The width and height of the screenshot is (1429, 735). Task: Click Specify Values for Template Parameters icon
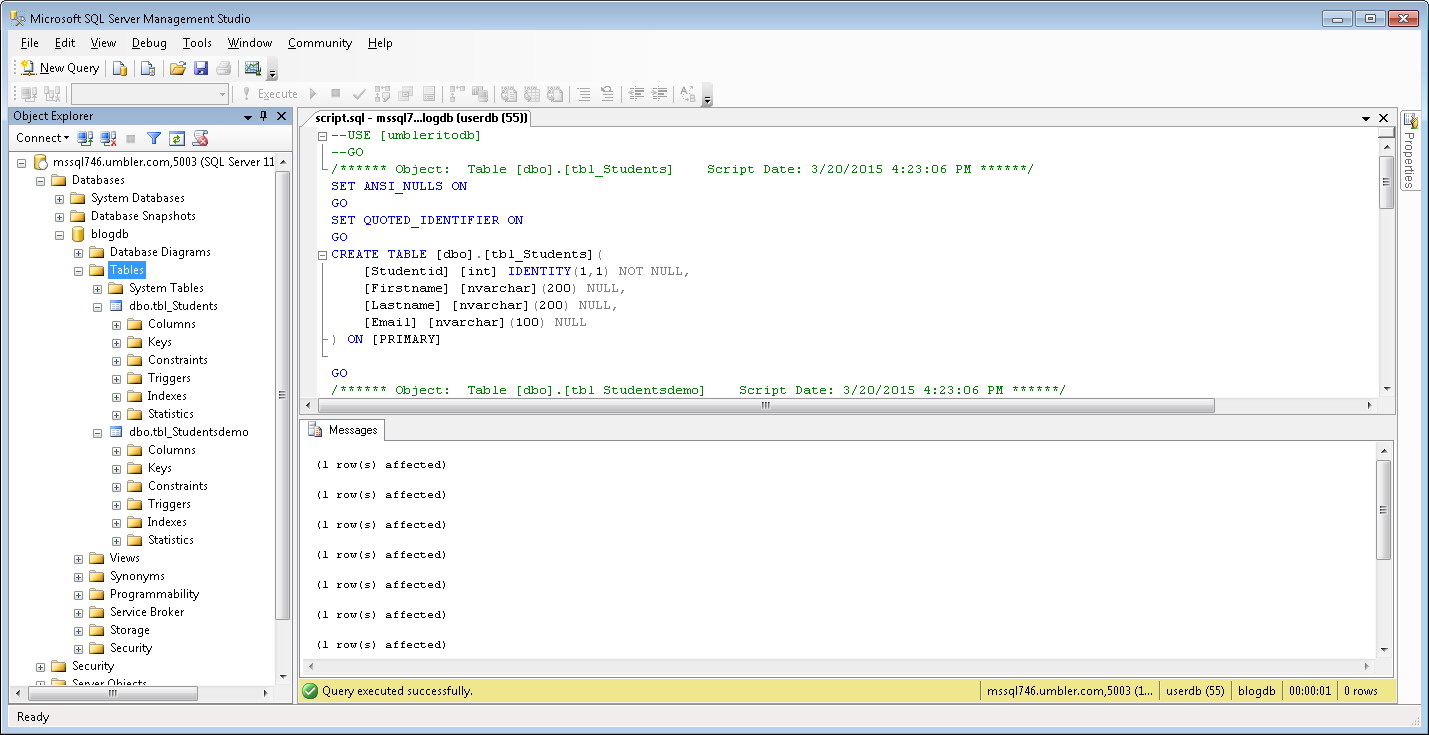pos(688,94)
